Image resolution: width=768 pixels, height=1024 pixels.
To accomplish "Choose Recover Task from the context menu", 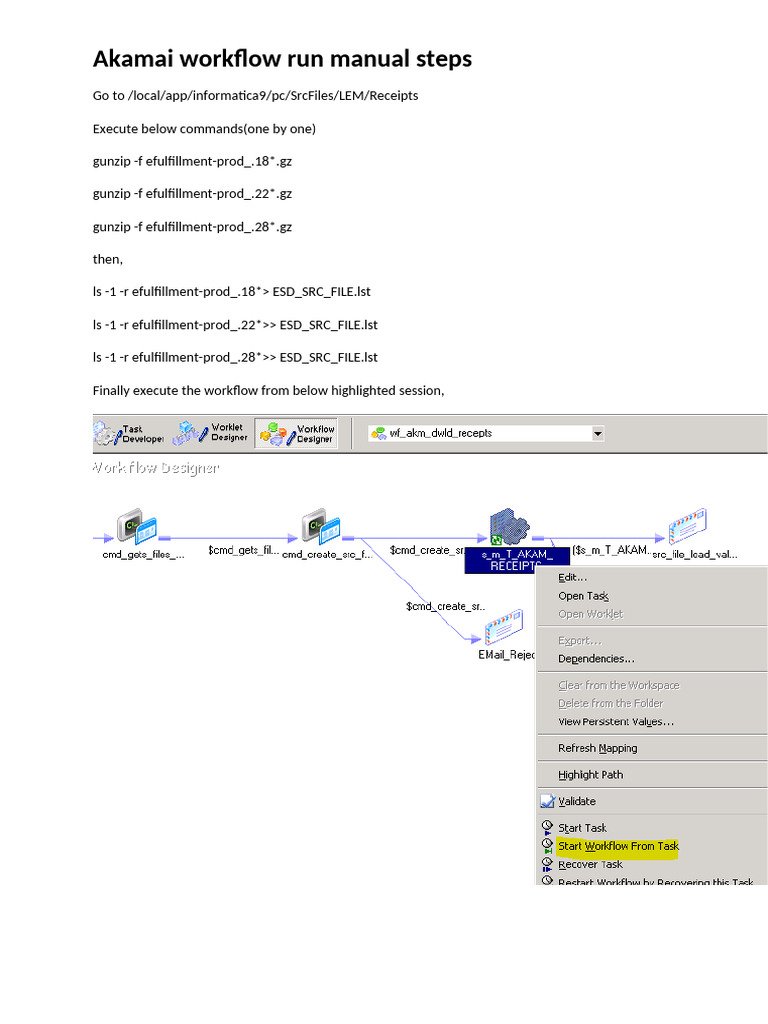I will coord(590,864).
